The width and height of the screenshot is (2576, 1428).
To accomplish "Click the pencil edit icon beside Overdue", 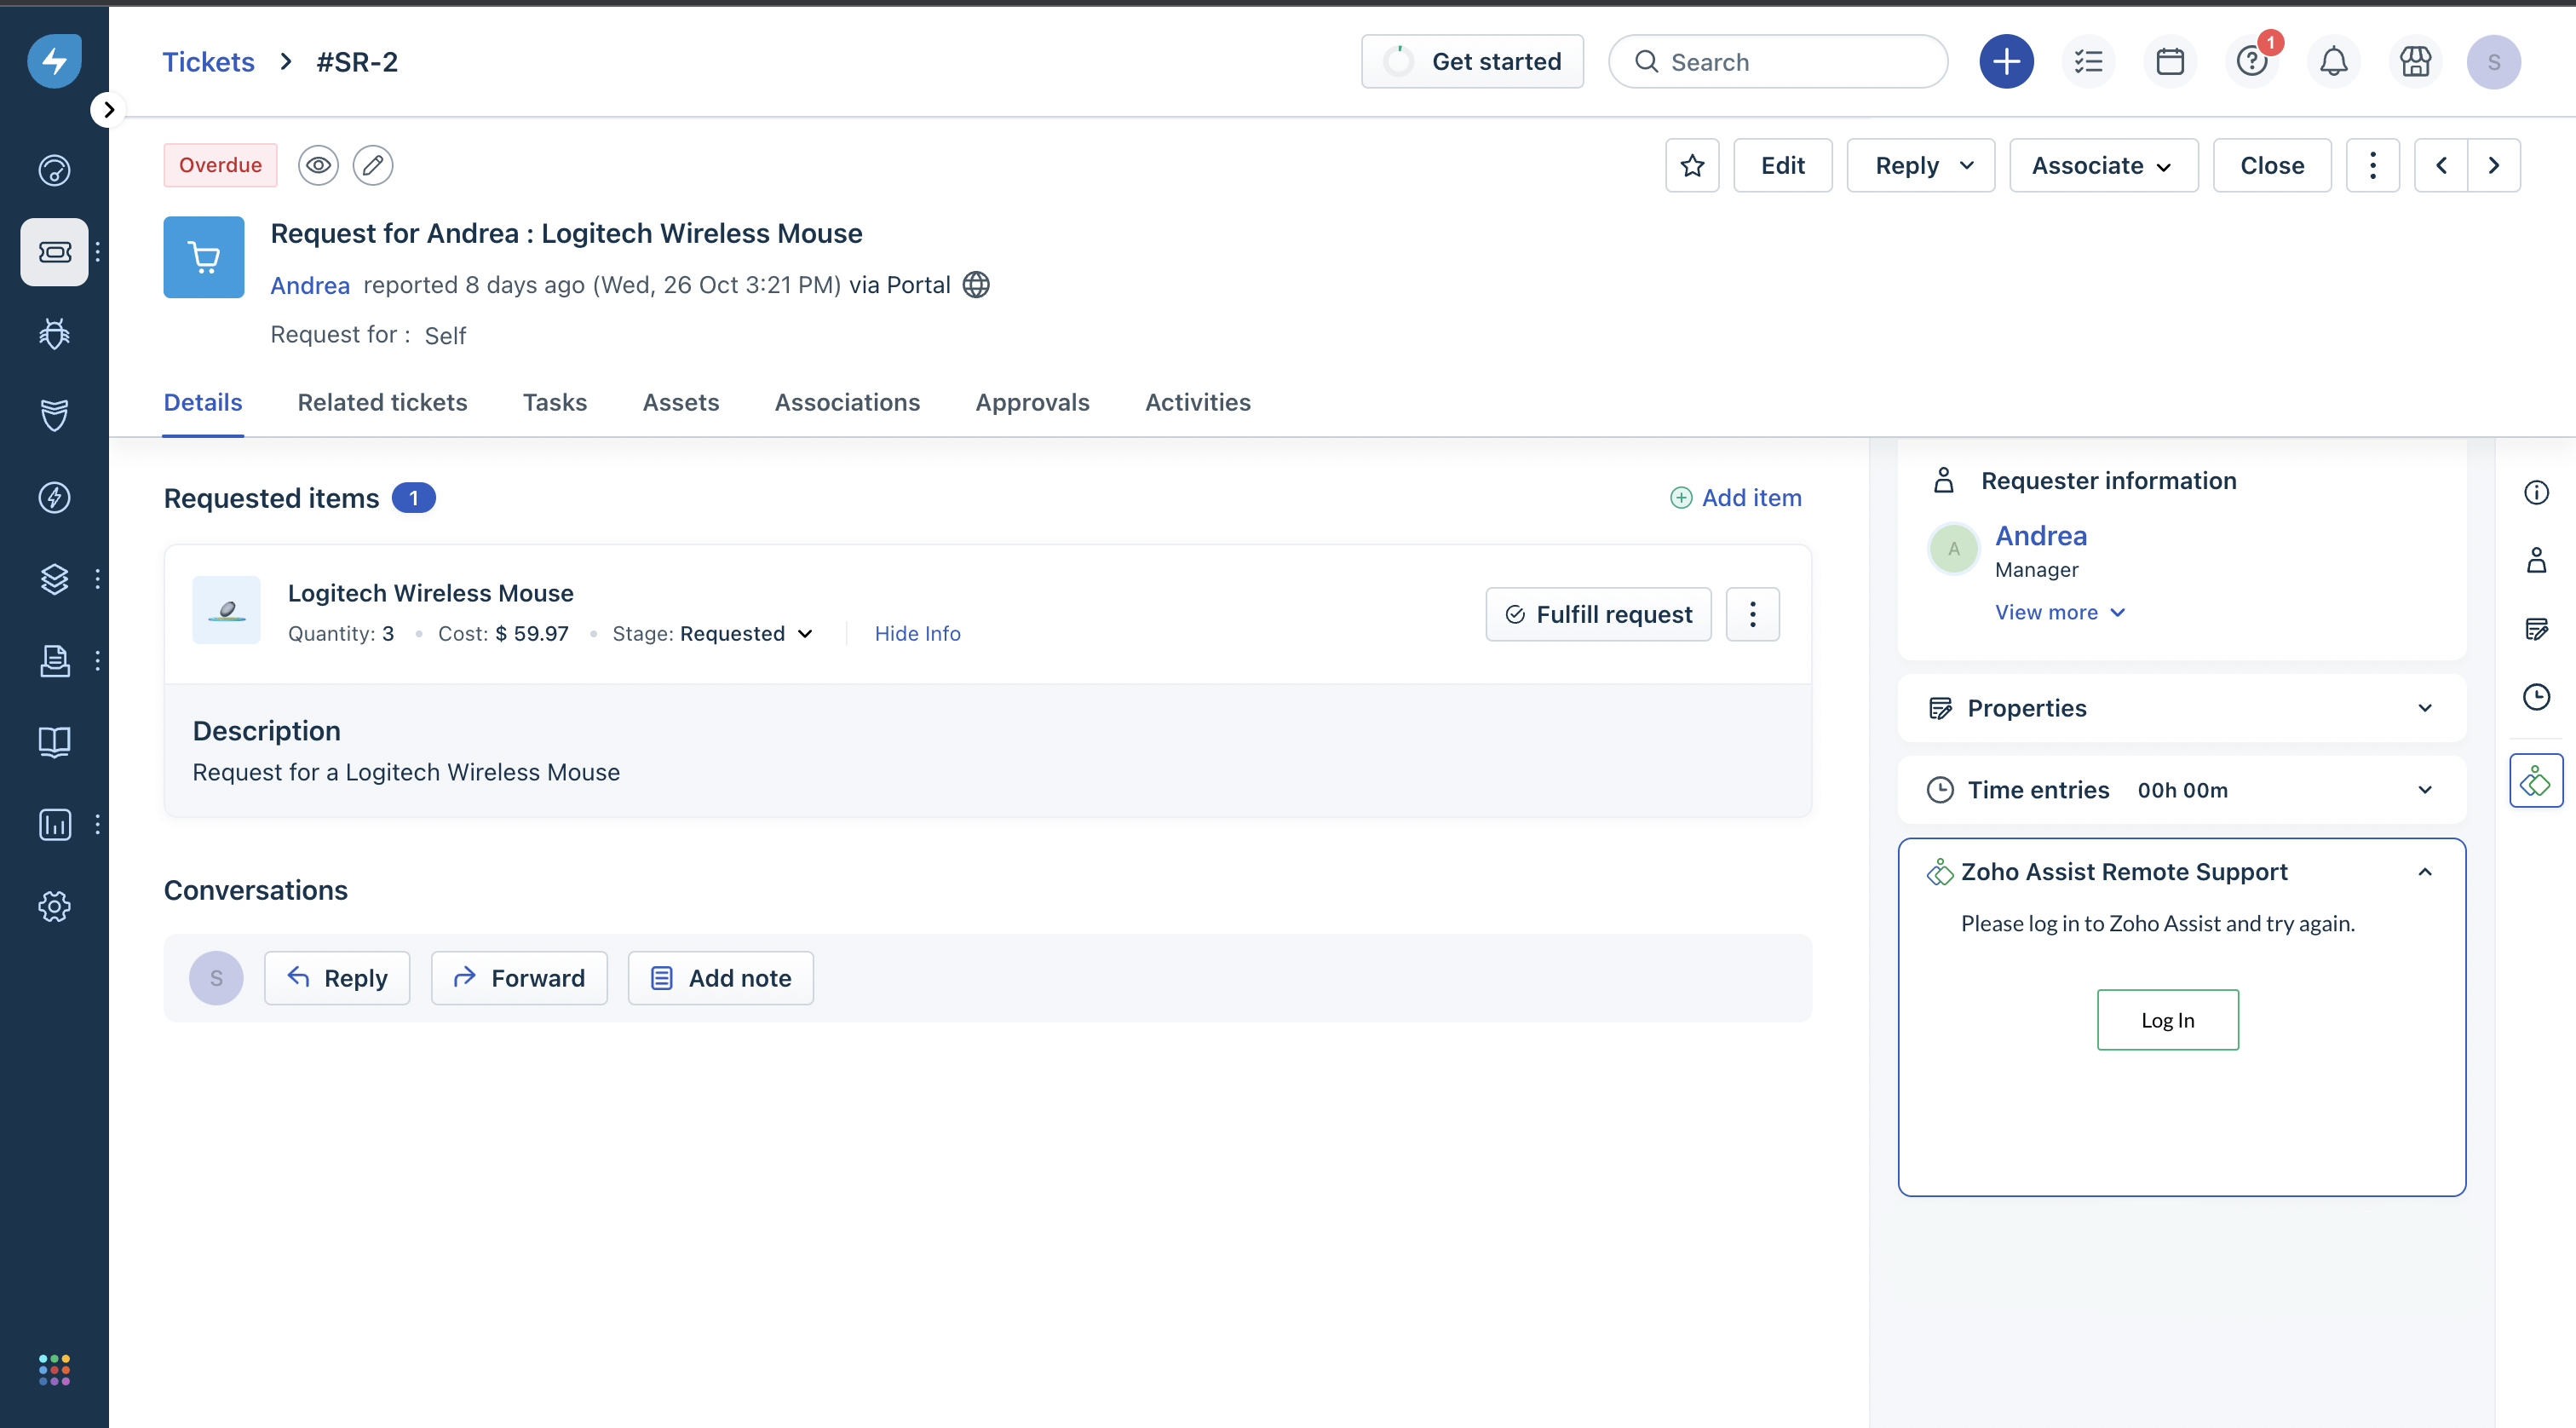I will (x=373, y=165).
